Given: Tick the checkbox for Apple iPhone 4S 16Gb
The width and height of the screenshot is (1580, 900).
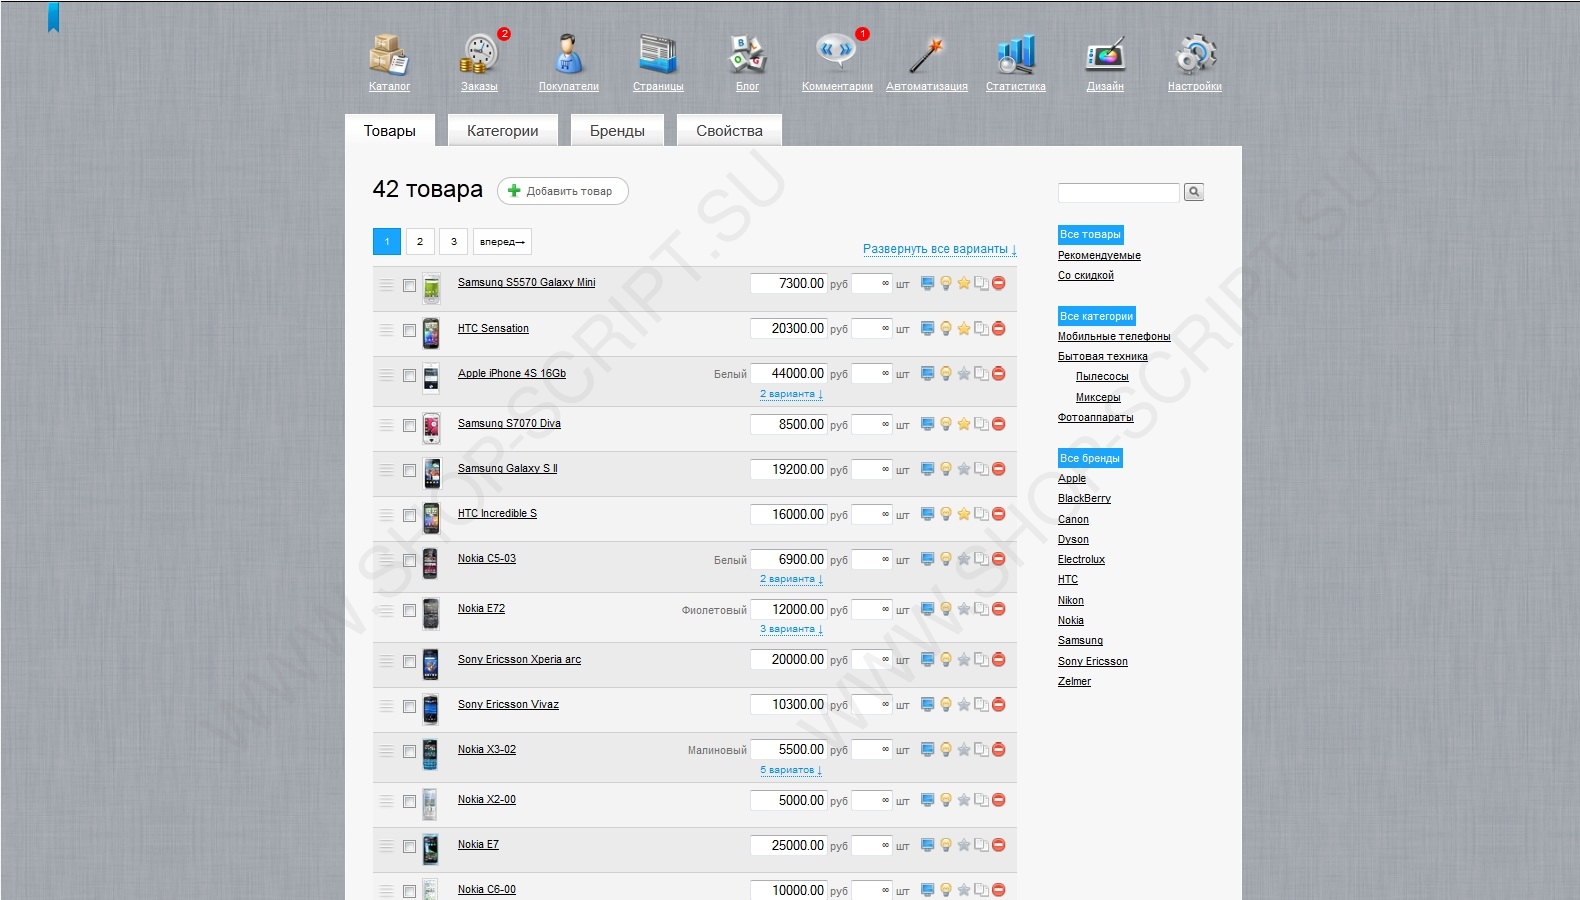Looking at the screenshot, I should [409, 375].
